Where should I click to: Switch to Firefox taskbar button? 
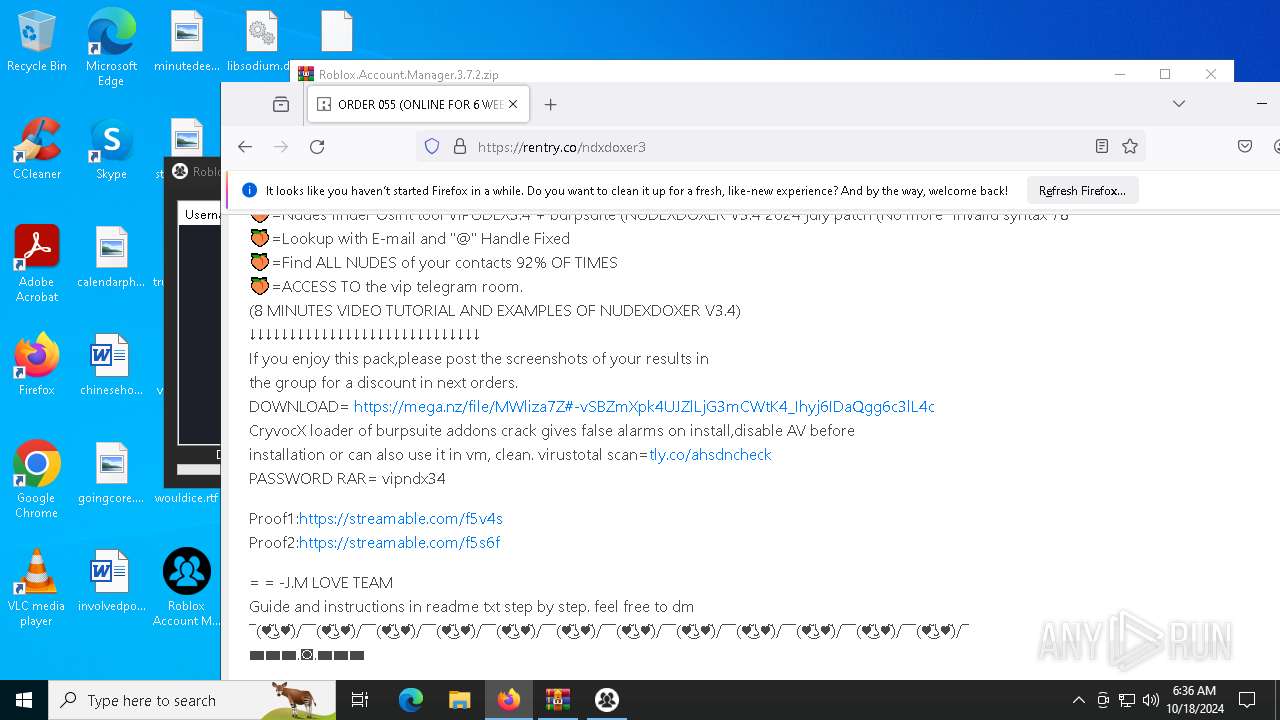pos(509,700)
